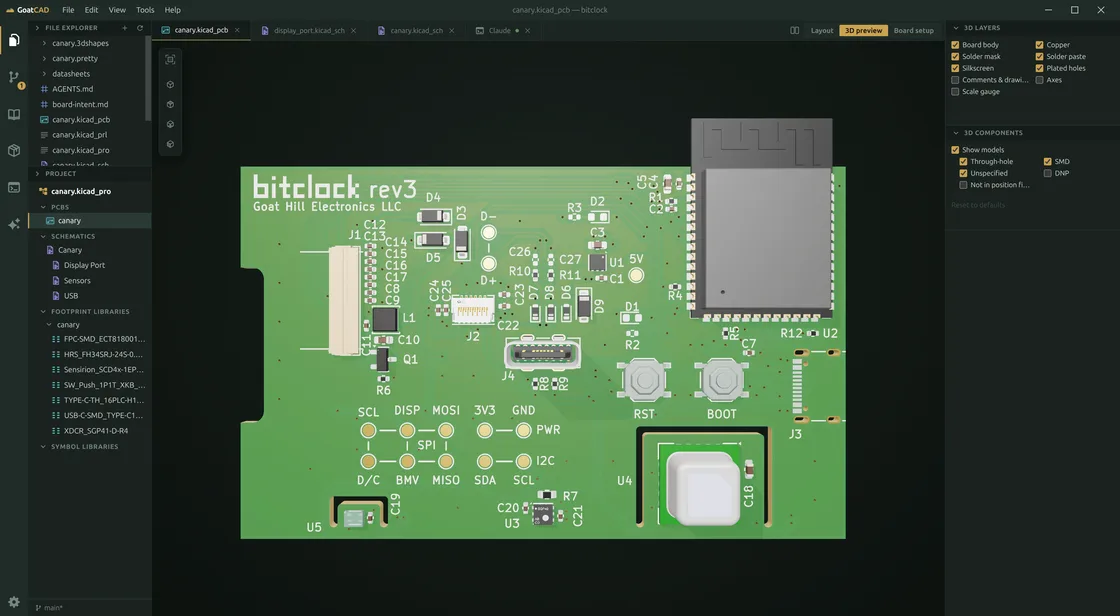This screenshot has height=616, width=1120.
Task: Uncheck Show models checkbox
Action: tap(955, 150)
